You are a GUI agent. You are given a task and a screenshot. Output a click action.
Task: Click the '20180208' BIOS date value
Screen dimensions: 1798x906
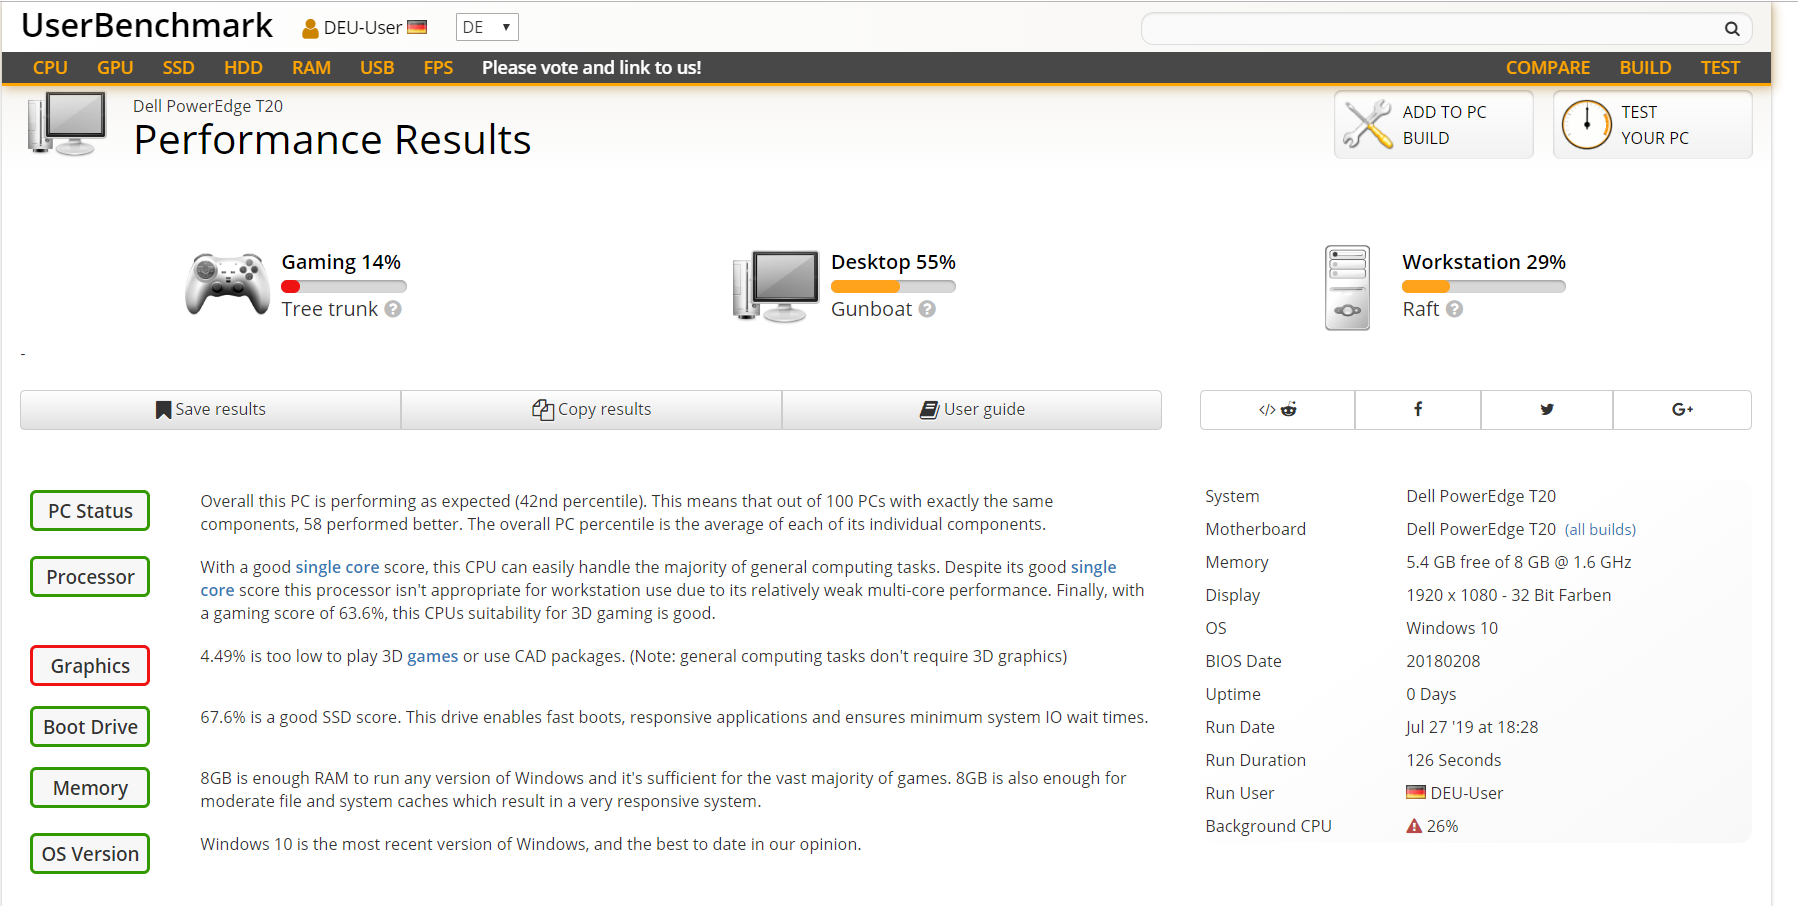1443,661
